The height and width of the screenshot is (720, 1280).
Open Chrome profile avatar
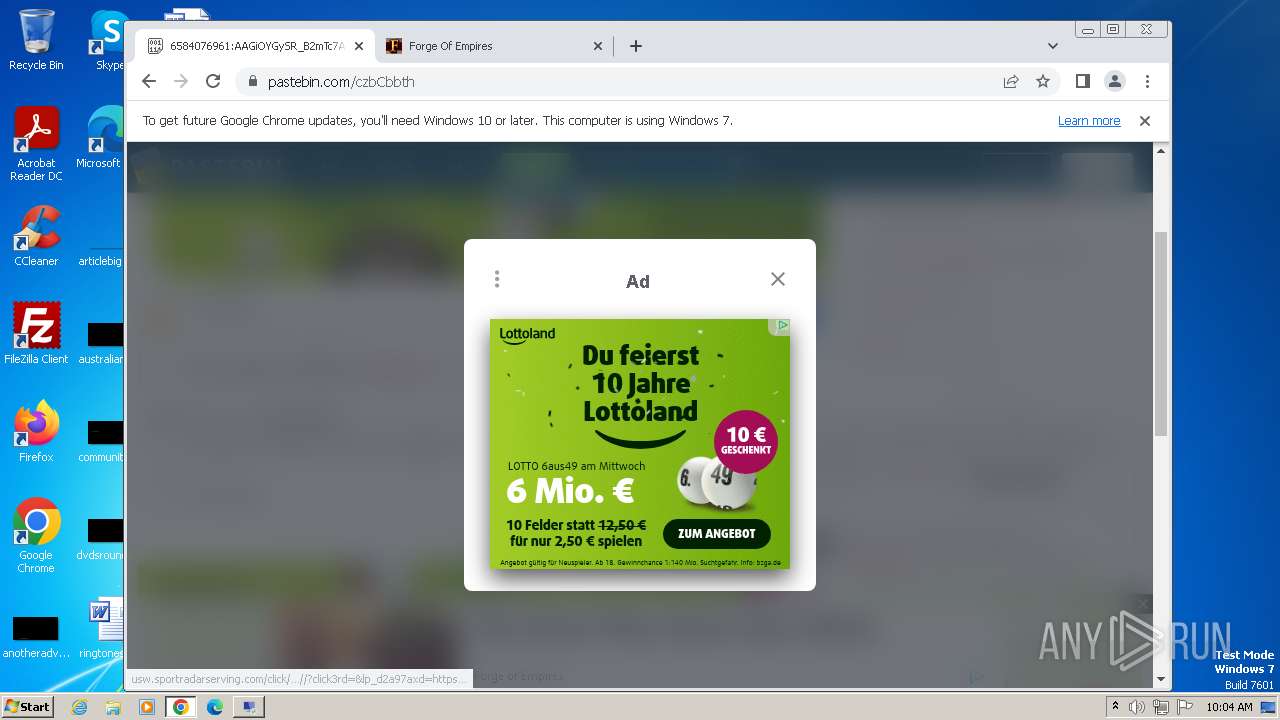(1115, 81)
